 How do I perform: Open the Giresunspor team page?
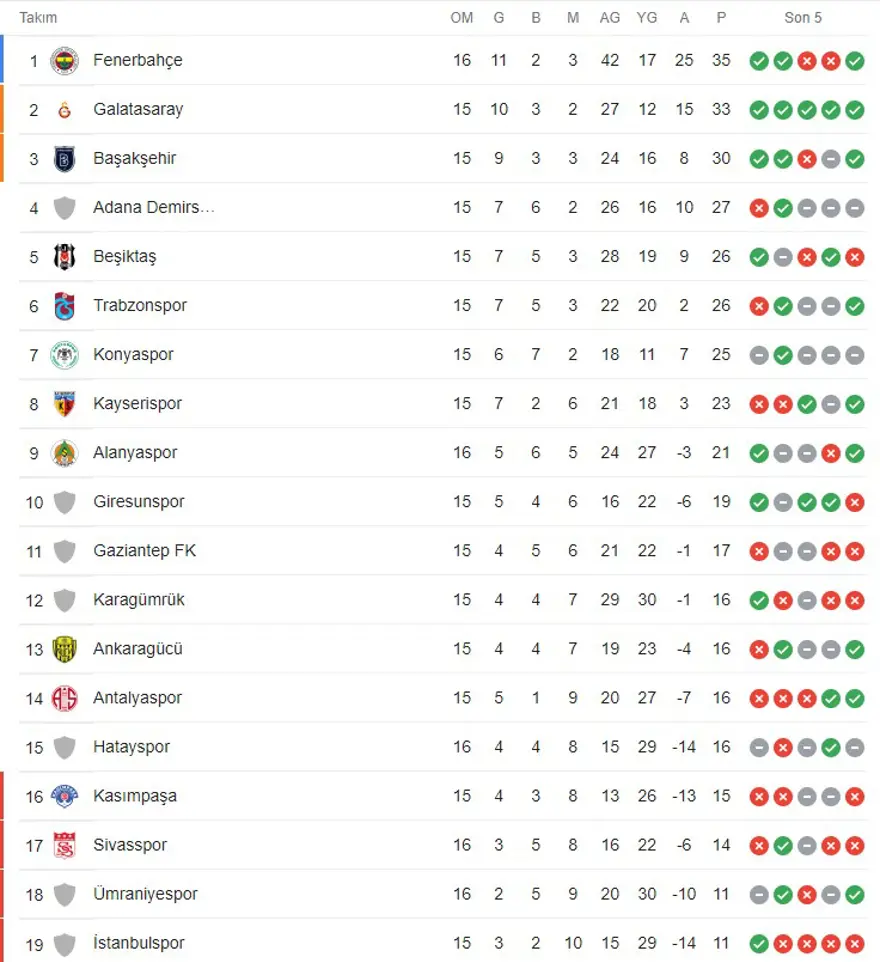coord(139,501)
